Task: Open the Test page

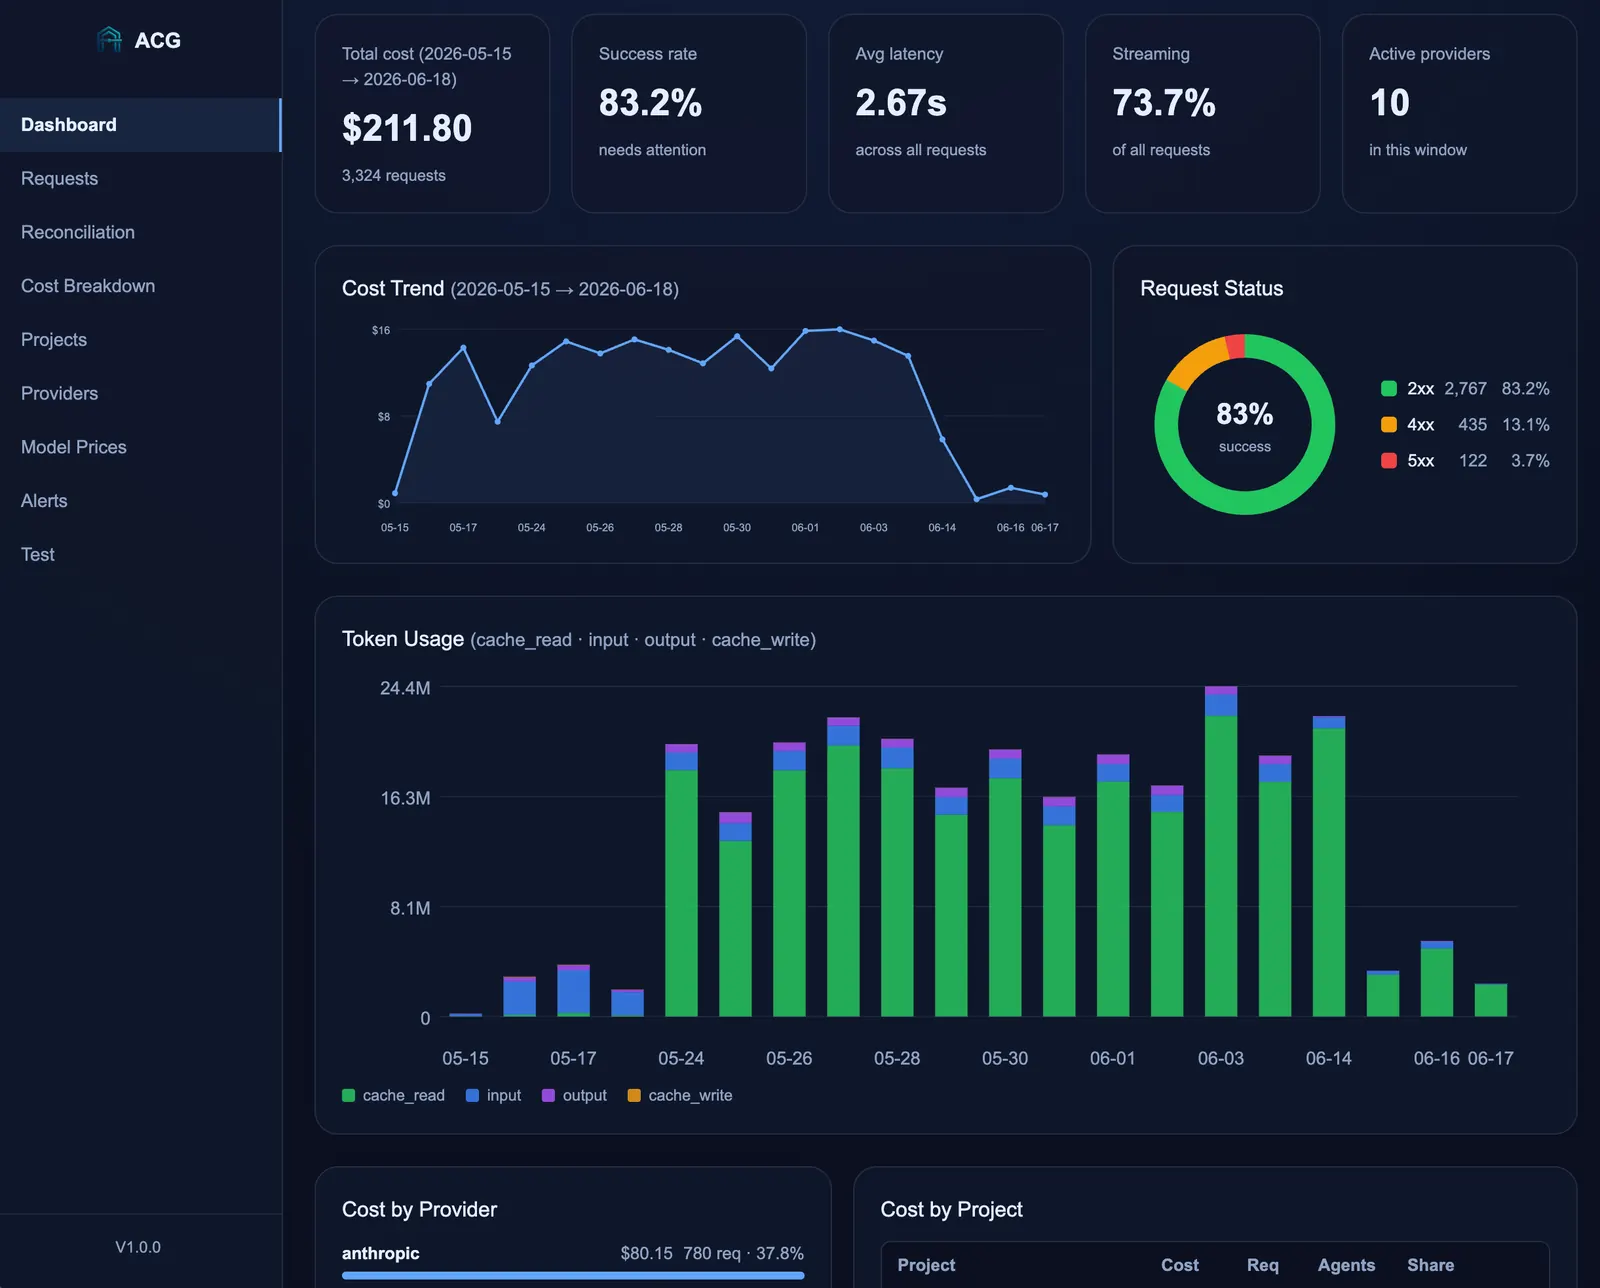Action: tap(140, 554)
